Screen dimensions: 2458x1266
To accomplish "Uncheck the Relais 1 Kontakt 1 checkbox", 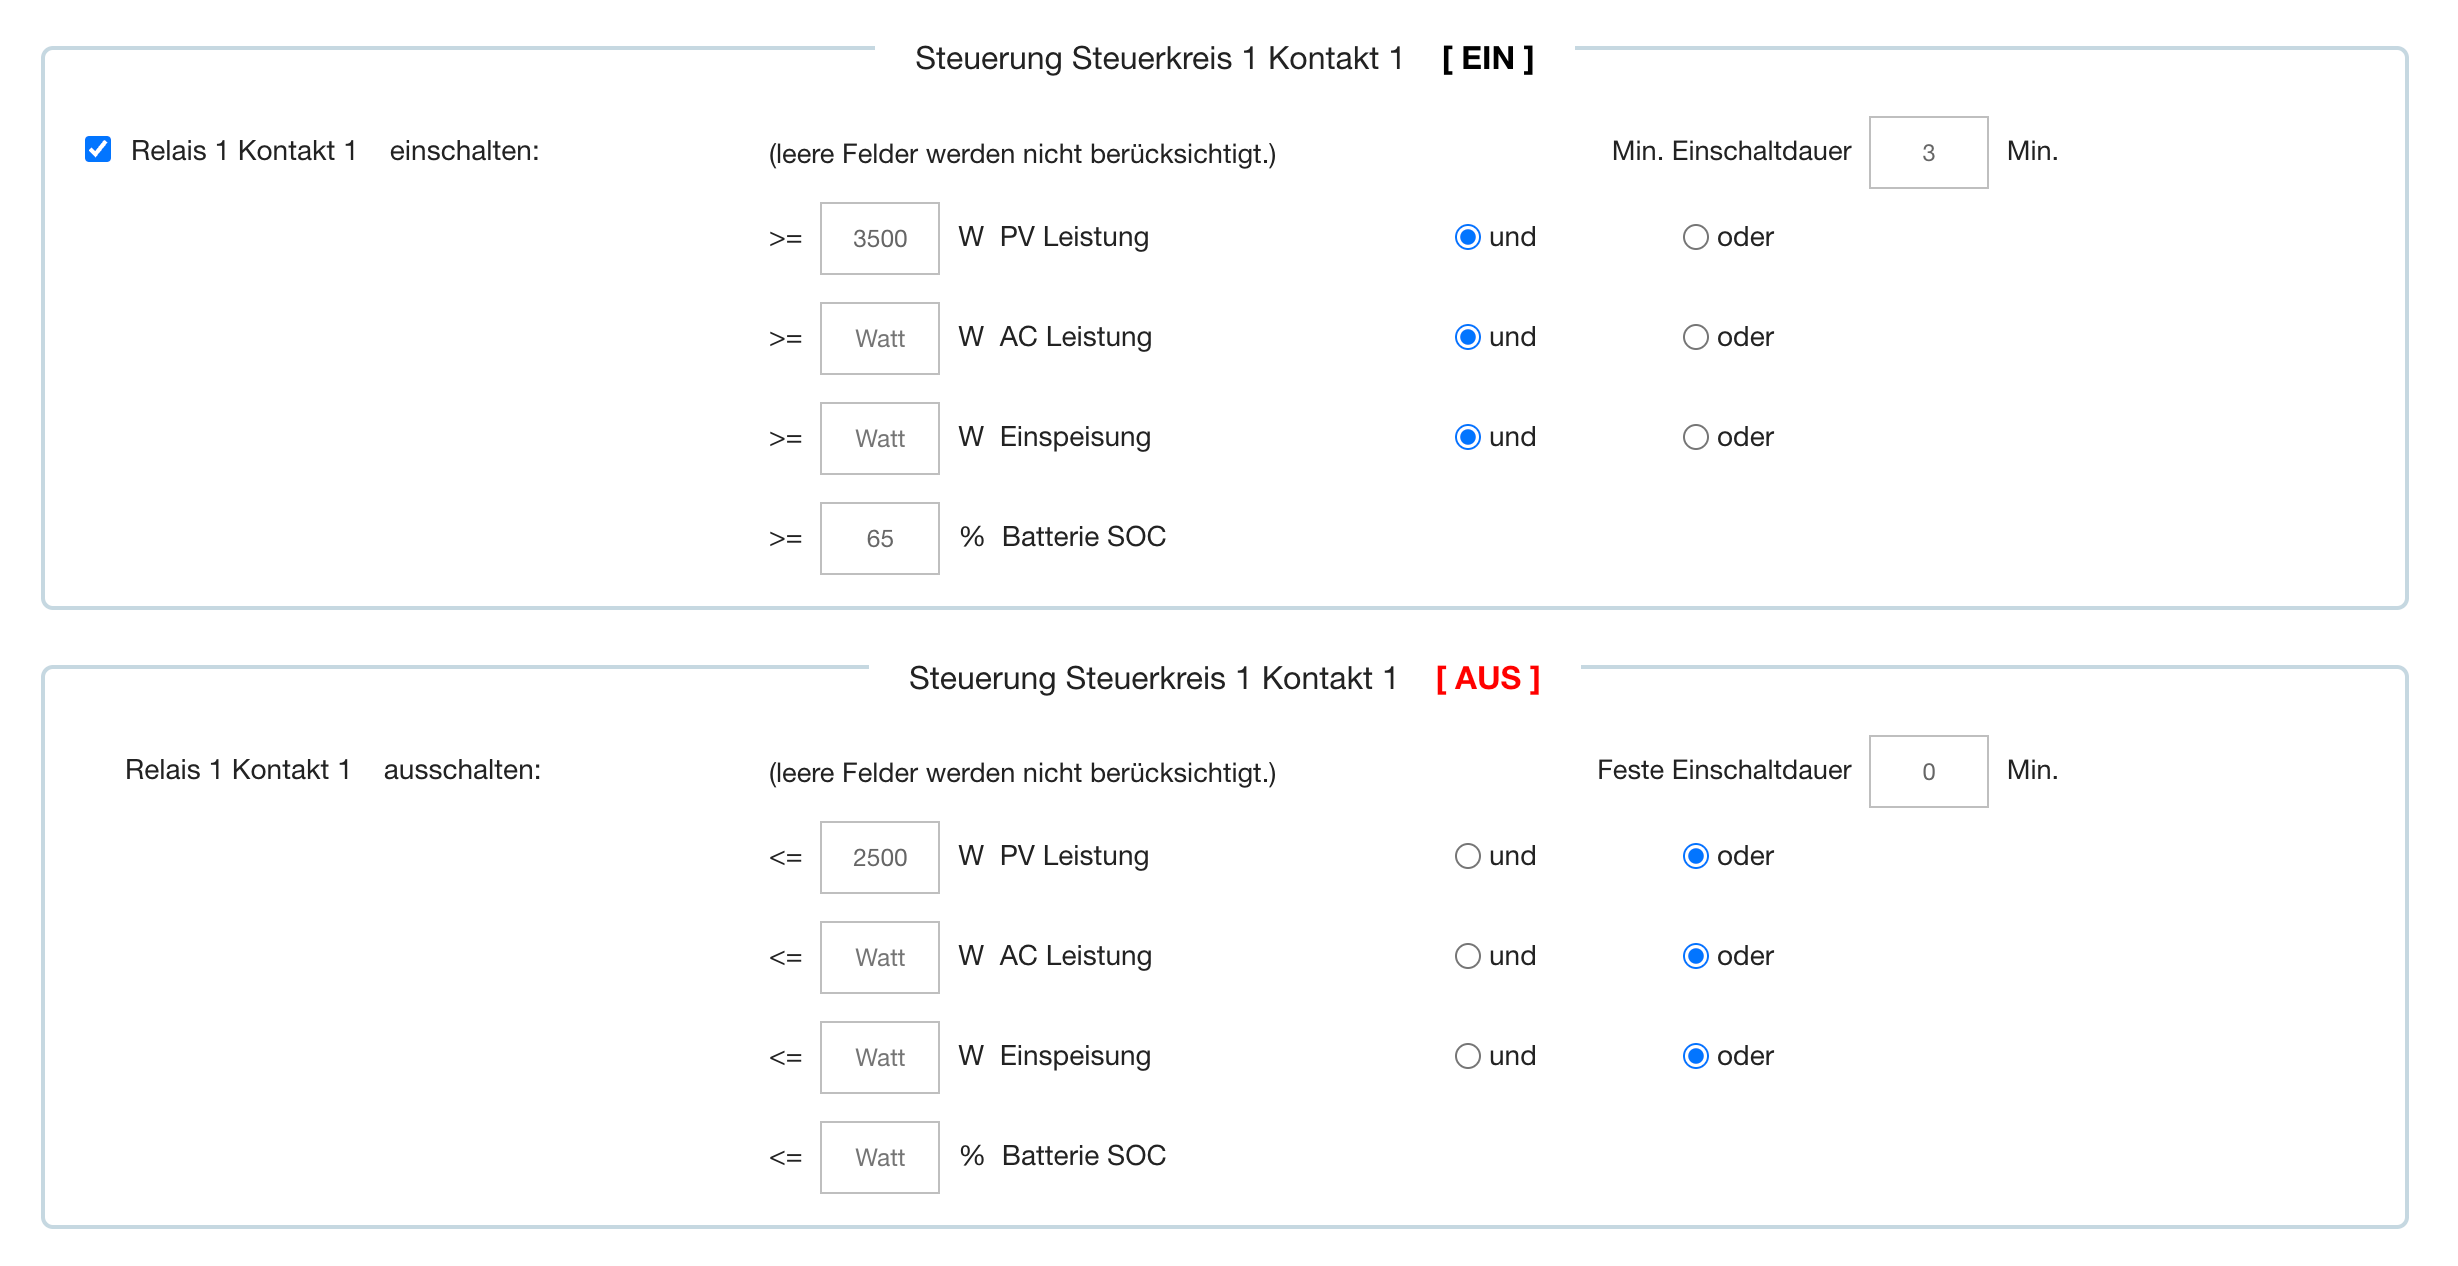I will [98, 150].
